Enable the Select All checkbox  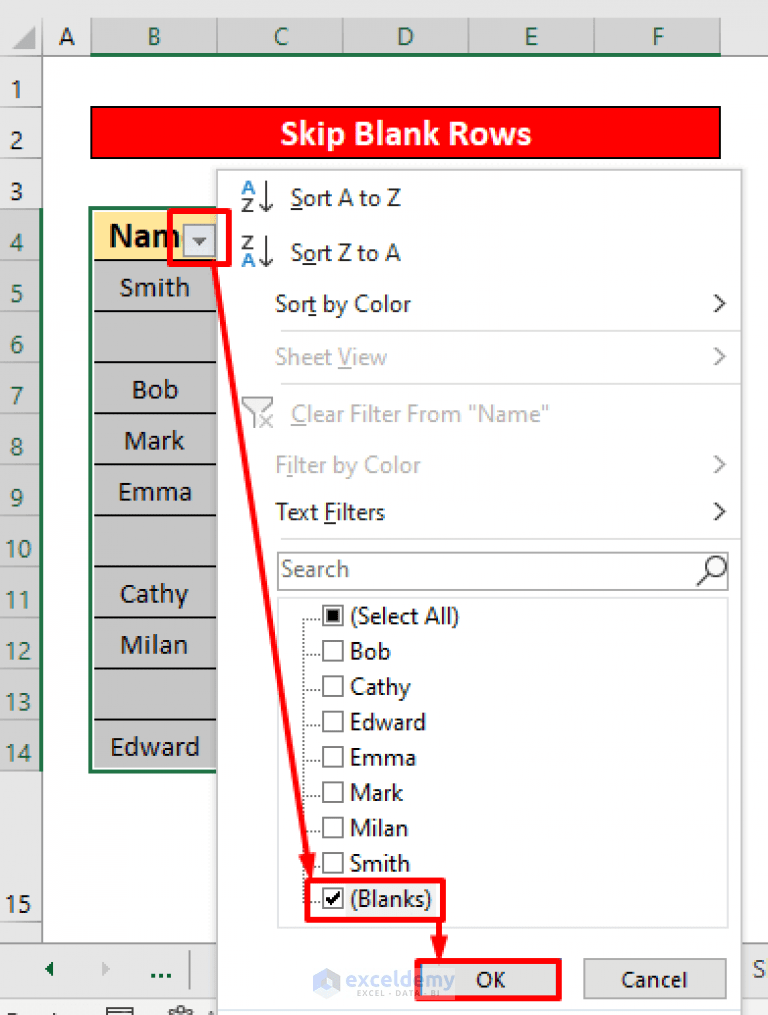[333, 616]
